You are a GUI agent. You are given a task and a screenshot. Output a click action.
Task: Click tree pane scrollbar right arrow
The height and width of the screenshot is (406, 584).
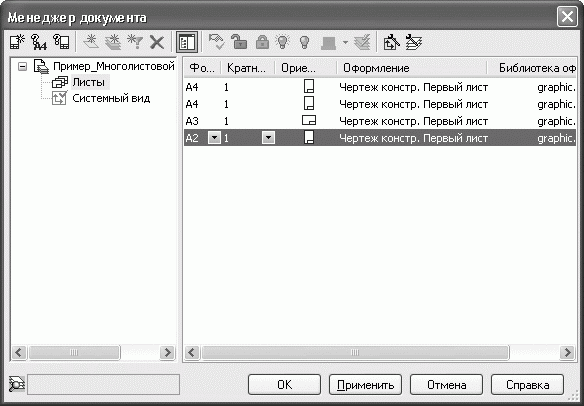(x=167, y=352)
